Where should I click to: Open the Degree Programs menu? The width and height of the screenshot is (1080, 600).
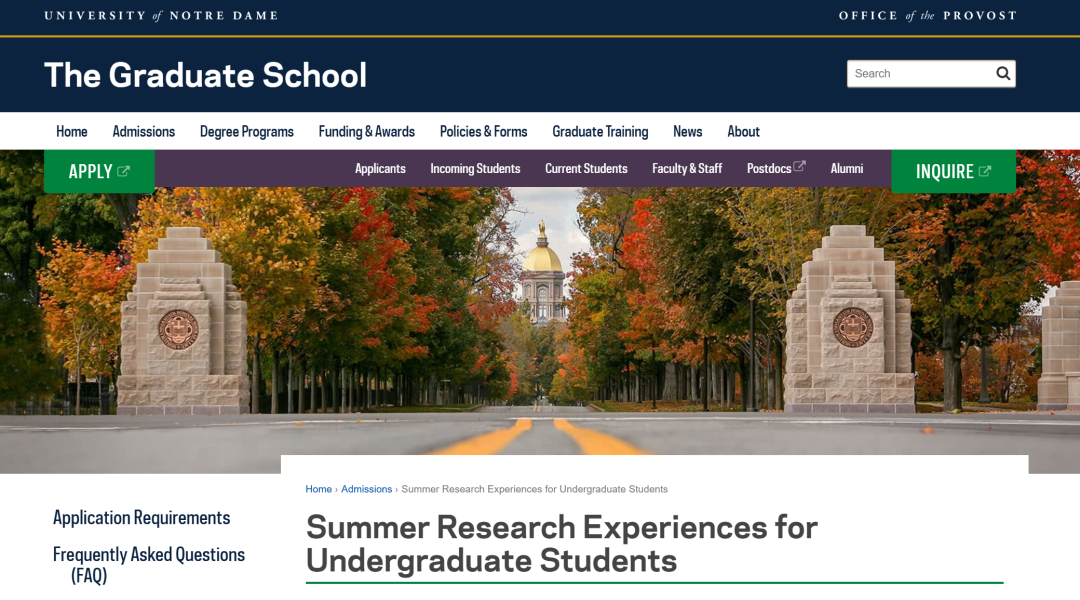246,131
